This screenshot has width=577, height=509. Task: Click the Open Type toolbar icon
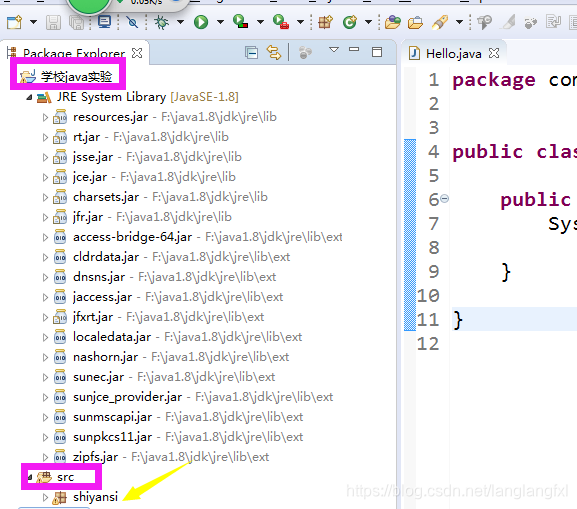pos(392,22)
